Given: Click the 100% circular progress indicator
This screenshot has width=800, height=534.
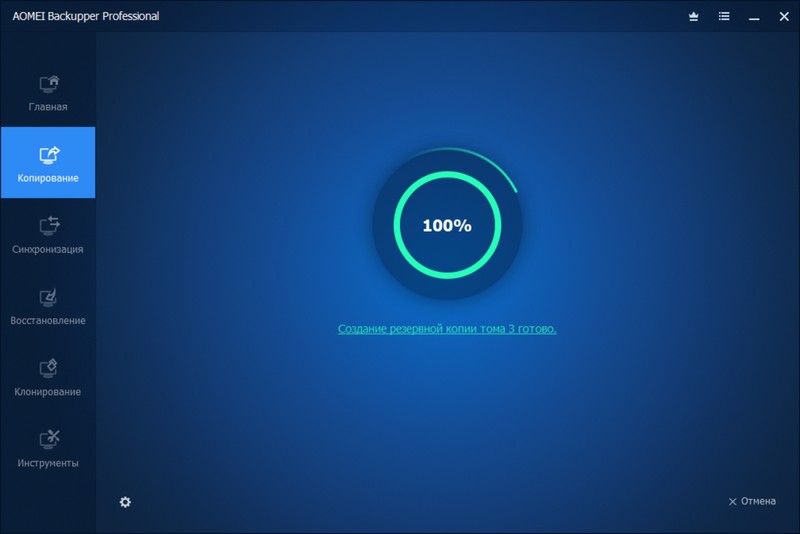Looking at the screenshot, I should coord(446,226).
